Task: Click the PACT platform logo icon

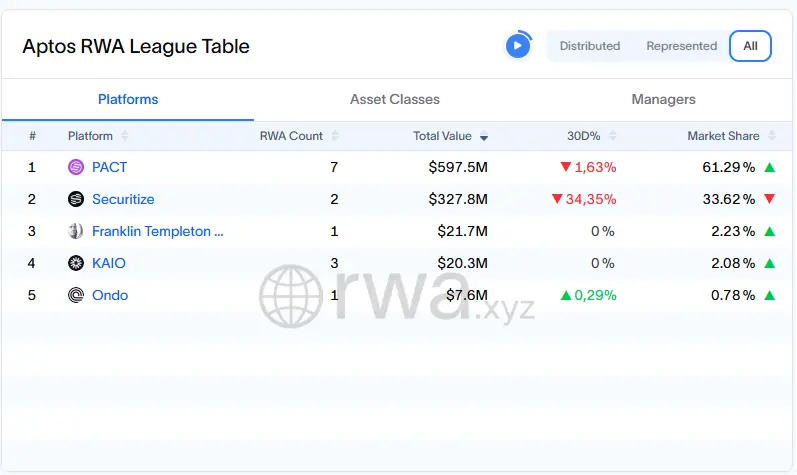Action: [76, 167]
